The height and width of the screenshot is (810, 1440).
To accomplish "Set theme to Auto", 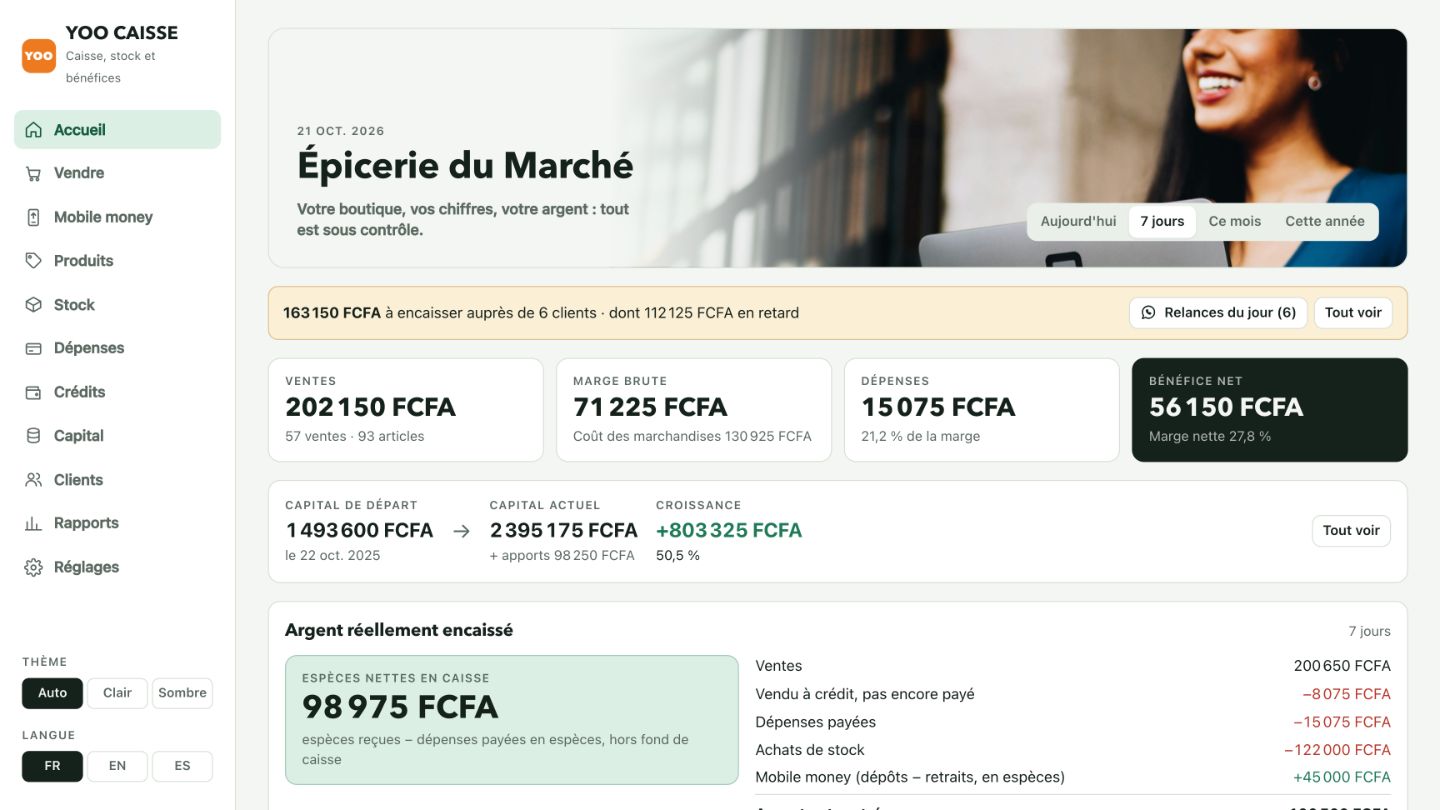I will click(x=52, y=693).
